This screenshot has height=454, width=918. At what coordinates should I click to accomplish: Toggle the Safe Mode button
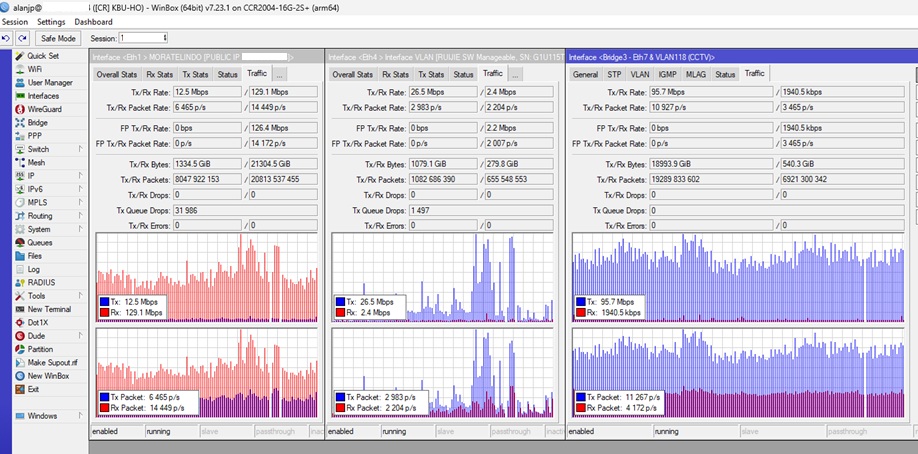tap(58, 39)
